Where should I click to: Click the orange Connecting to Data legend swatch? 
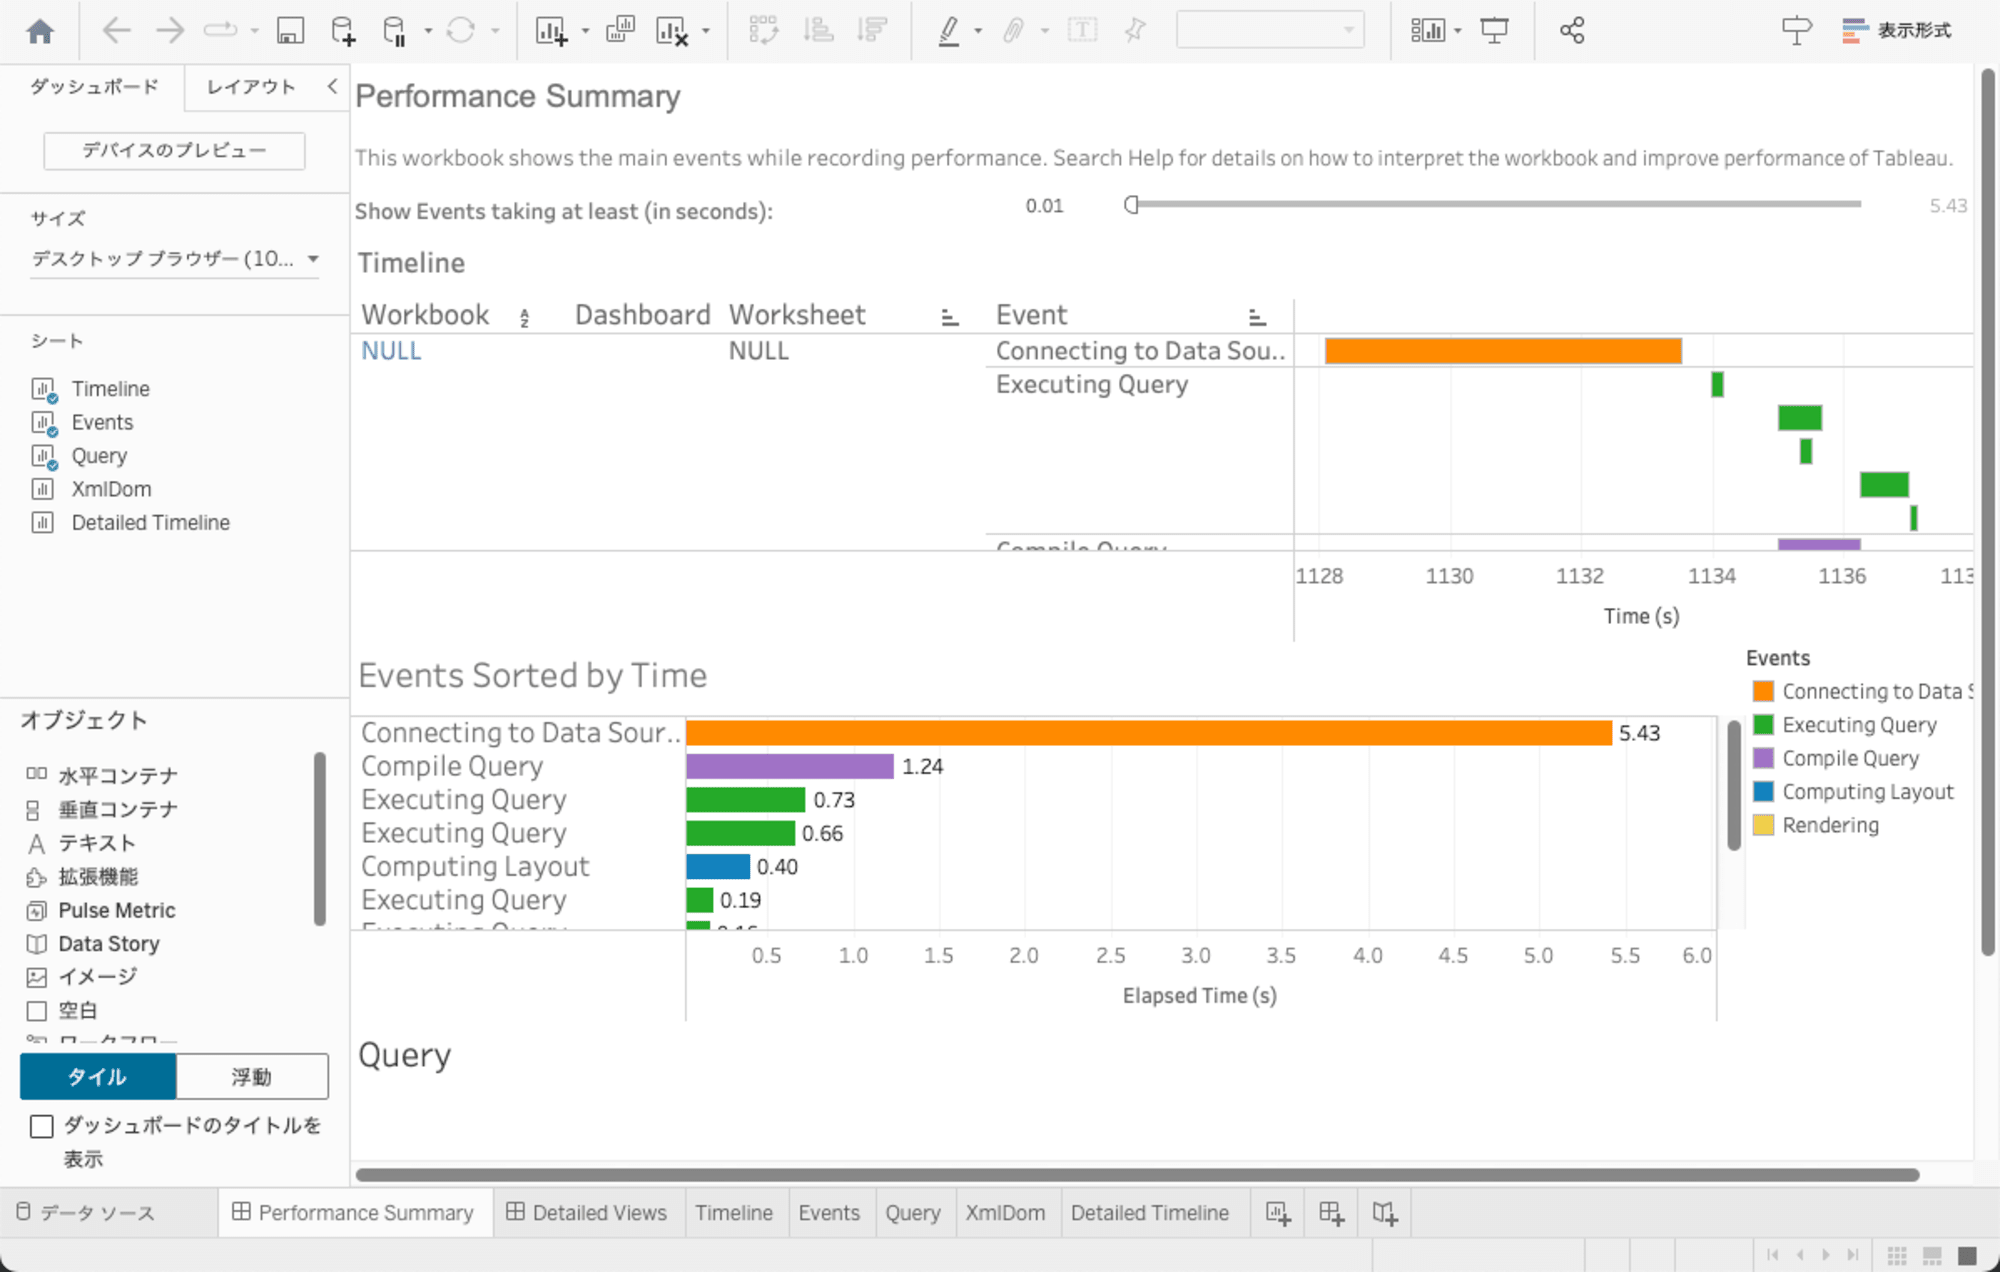1763,691
